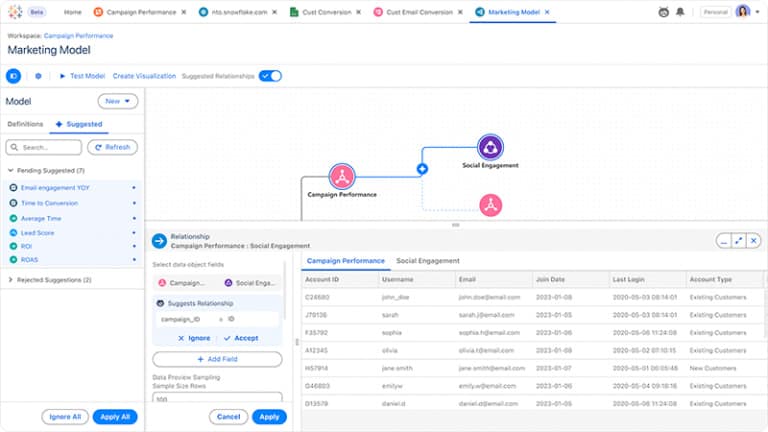Click the plus connector between the nodes
The width and height of the screenshot is (768, 432).
(422, 170)
